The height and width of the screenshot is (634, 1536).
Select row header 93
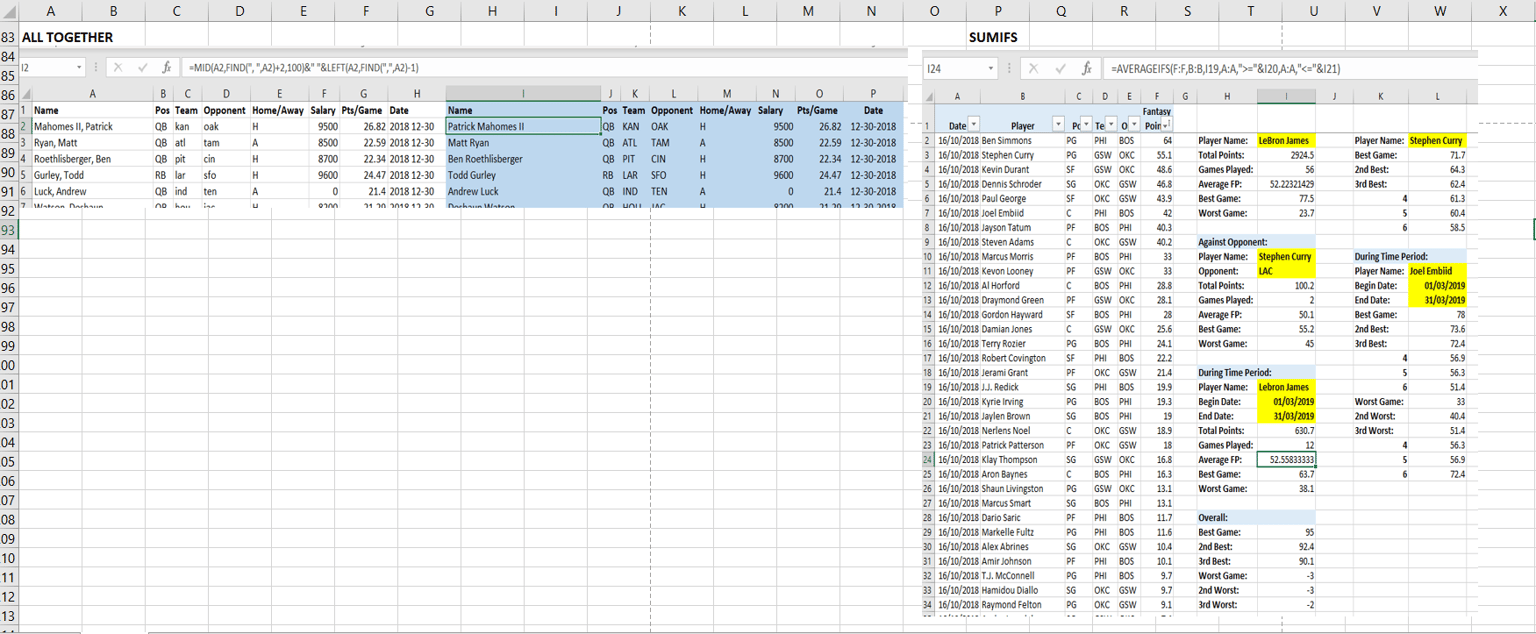[9, 230]
